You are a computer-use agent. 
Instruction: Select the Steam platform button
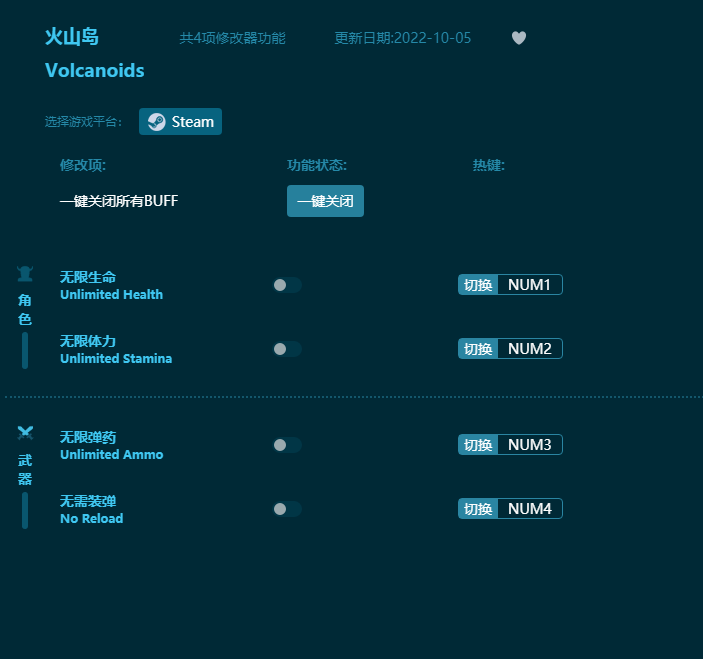pyautogui.click(x=180, y=121)
